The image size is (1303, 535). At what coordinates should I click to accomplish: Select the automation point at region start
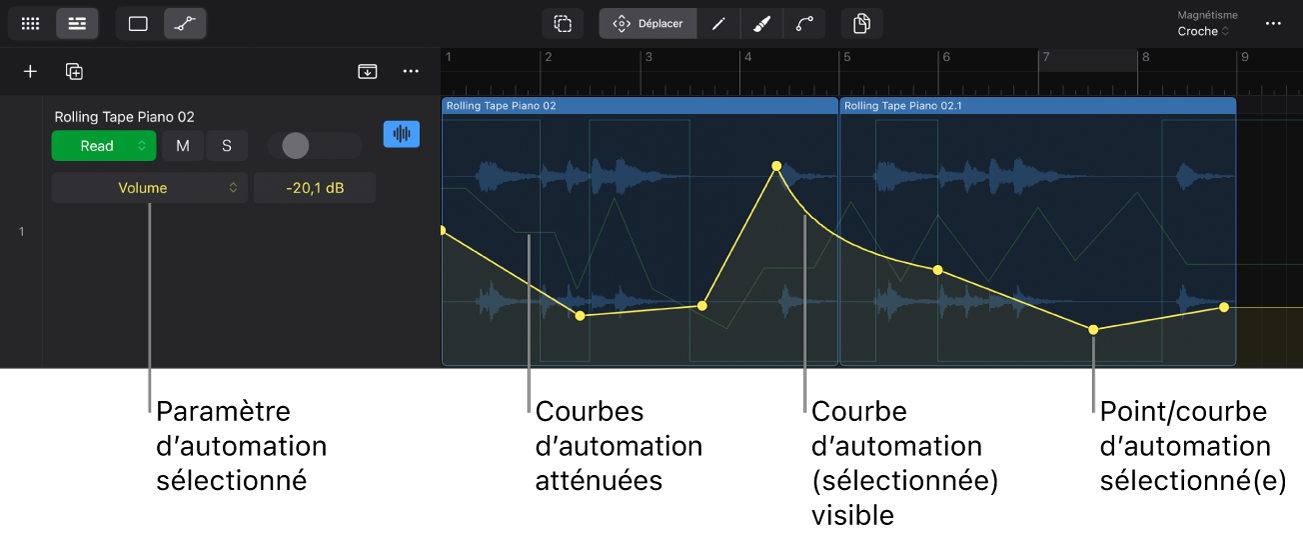[443, 231]
